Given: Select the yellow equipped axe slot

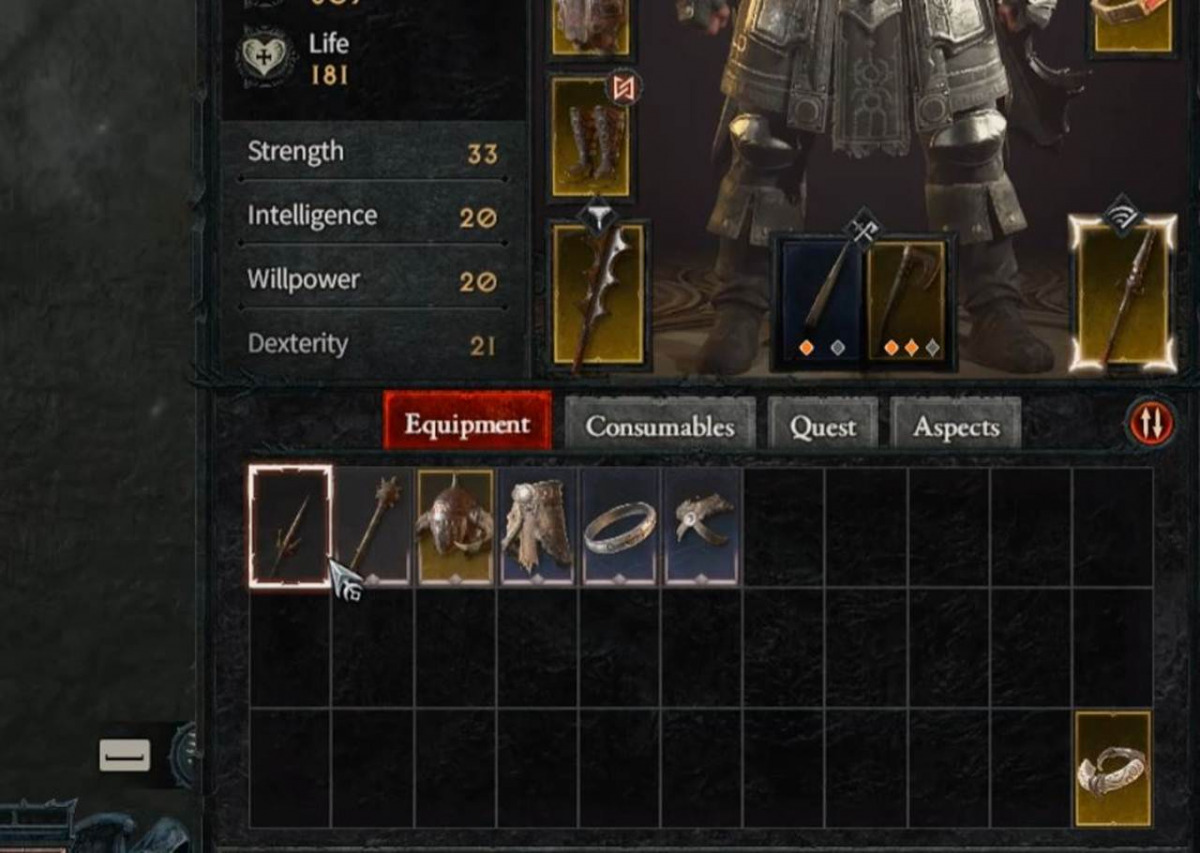Looking at the screenshot, I should click(908, 300).
